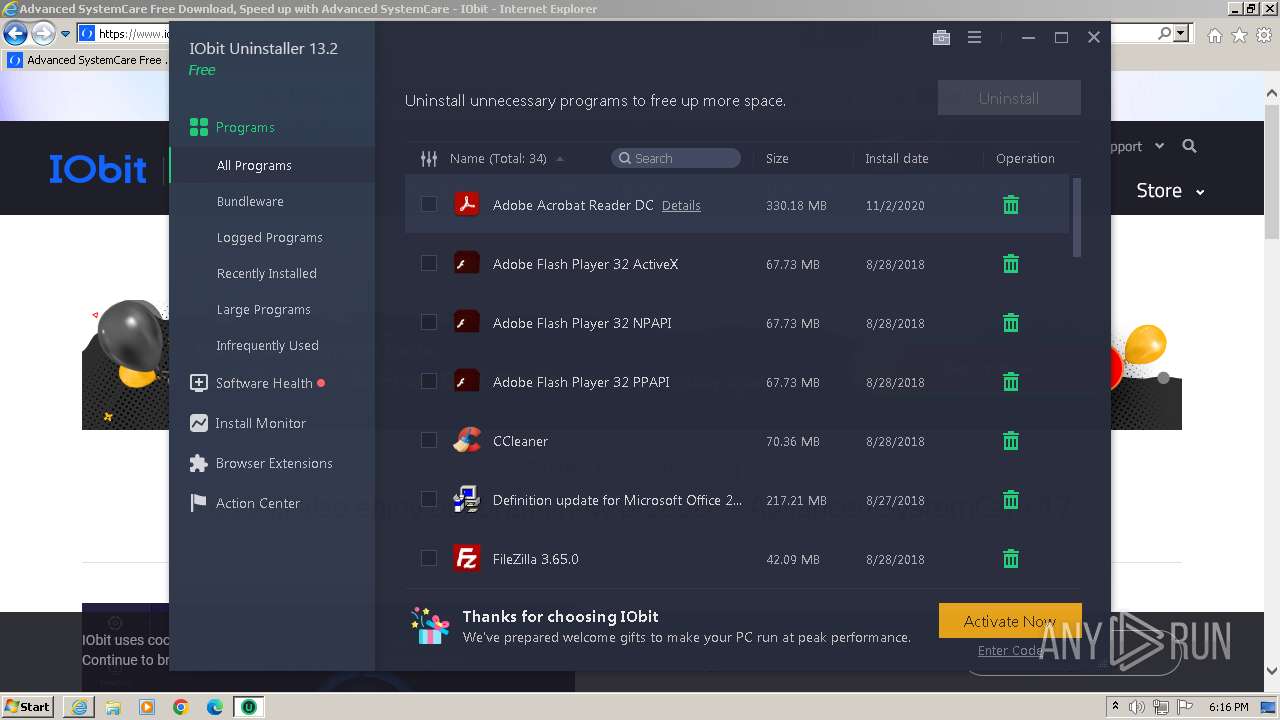
Task: Click trash icon for Adobe Flash Player 32 ActiveX
Action: (x=1011, y=264)
